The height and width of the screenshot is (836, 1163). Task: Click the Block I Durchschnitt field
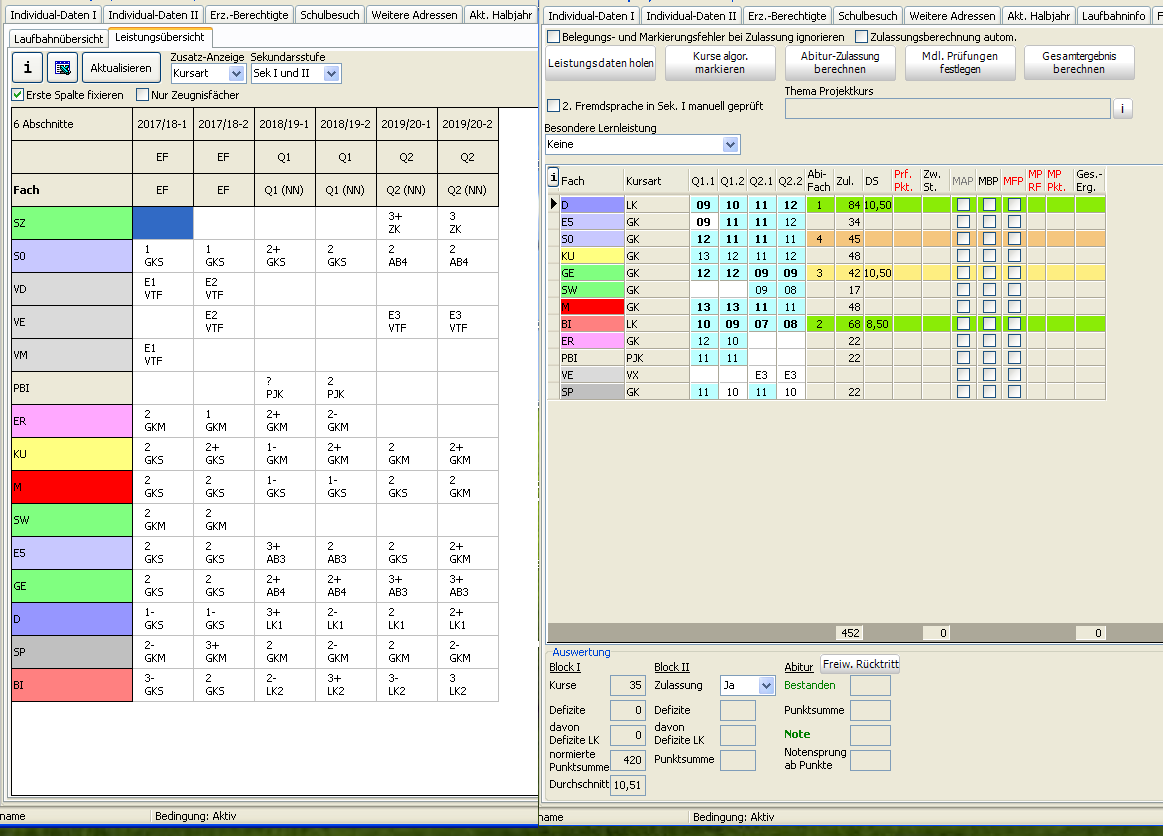tap(627, 785)
